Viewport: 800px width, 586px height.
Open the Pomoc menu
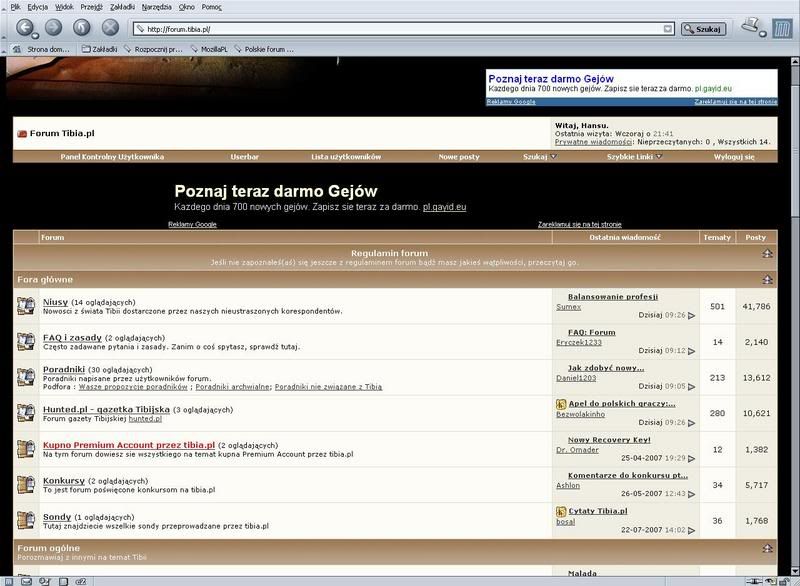pos(211,7)
